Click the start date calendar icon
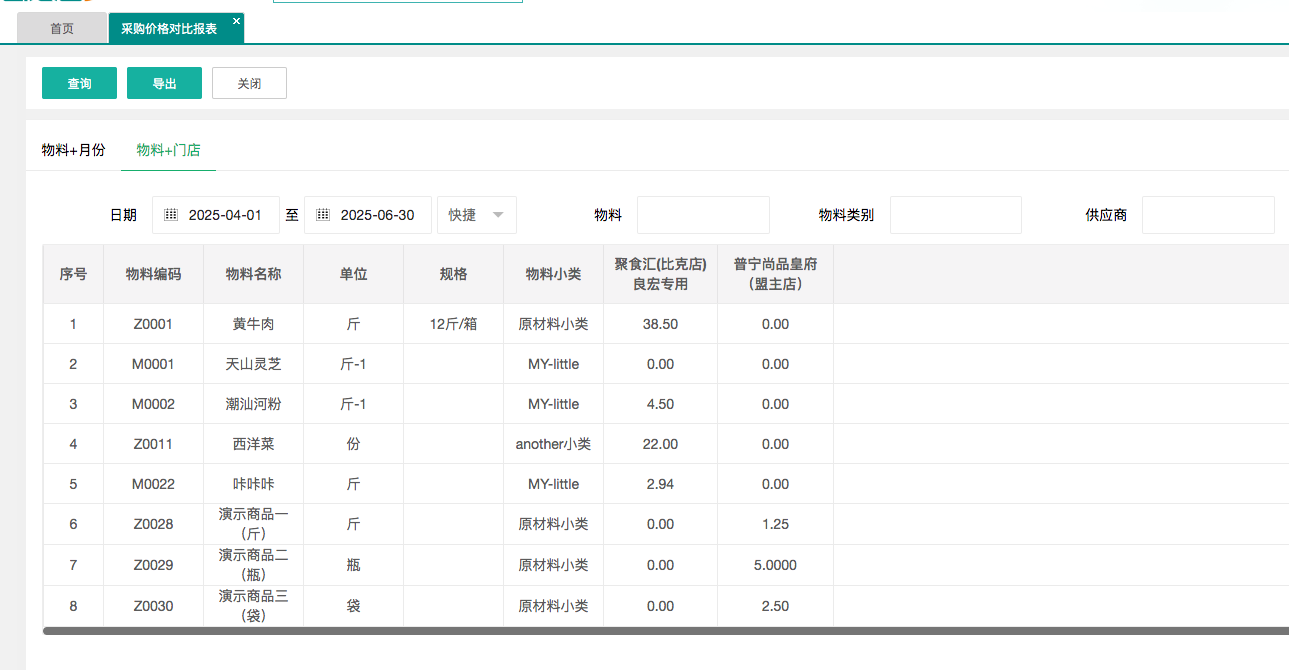Image resolution: width=1289 pixels, height=670 pixels. (x=171, y=215)
